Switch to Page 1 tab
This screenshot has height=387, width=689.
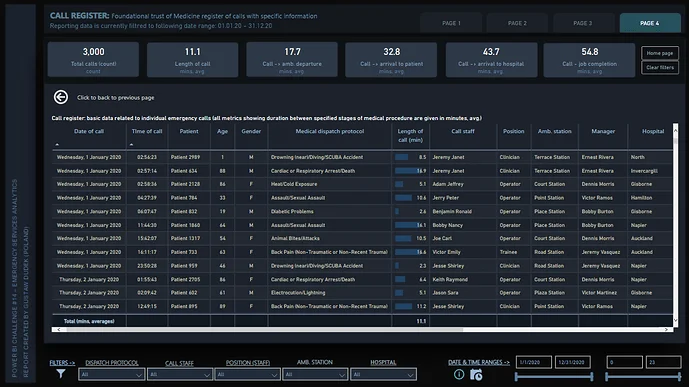coord(451,23)
